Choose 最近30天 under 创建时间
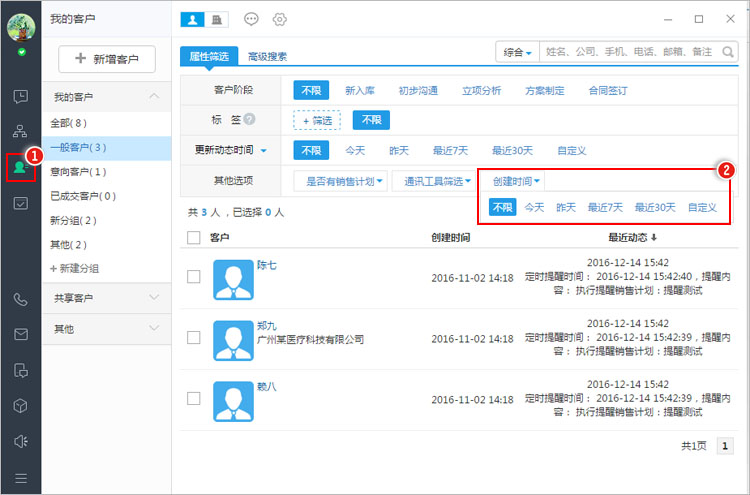750x495 pixels. click(x=655, y=208)
